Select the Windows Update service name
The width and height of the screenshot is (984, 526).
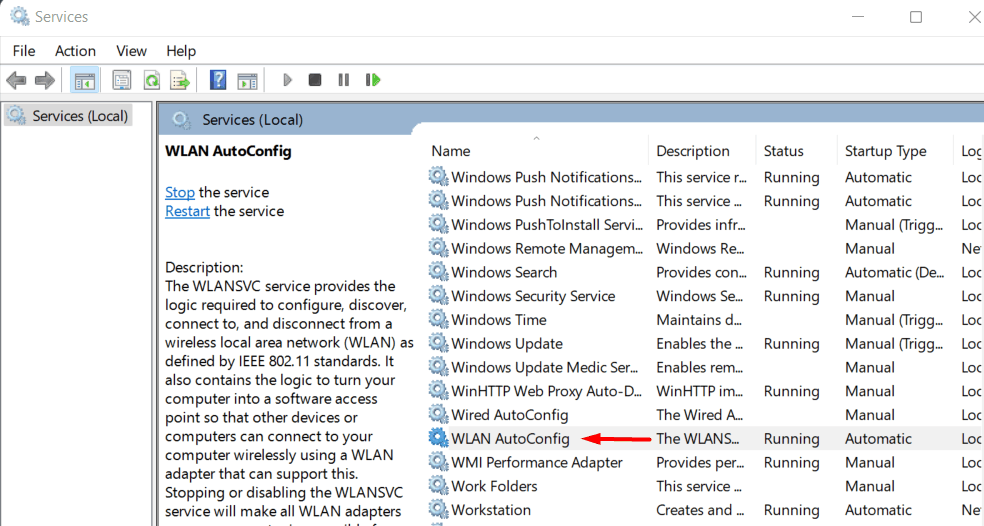[x=506, y=344]
